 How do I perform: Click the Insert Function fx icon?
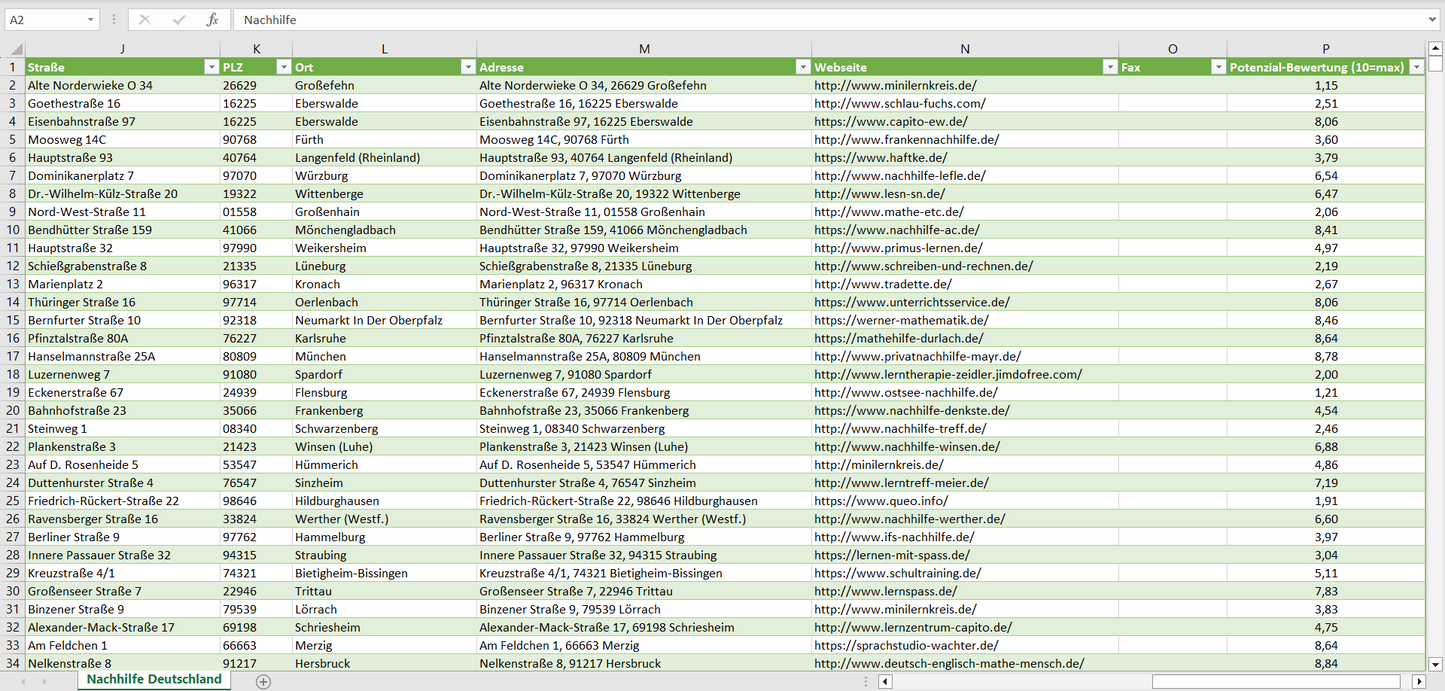coord(212,20)
